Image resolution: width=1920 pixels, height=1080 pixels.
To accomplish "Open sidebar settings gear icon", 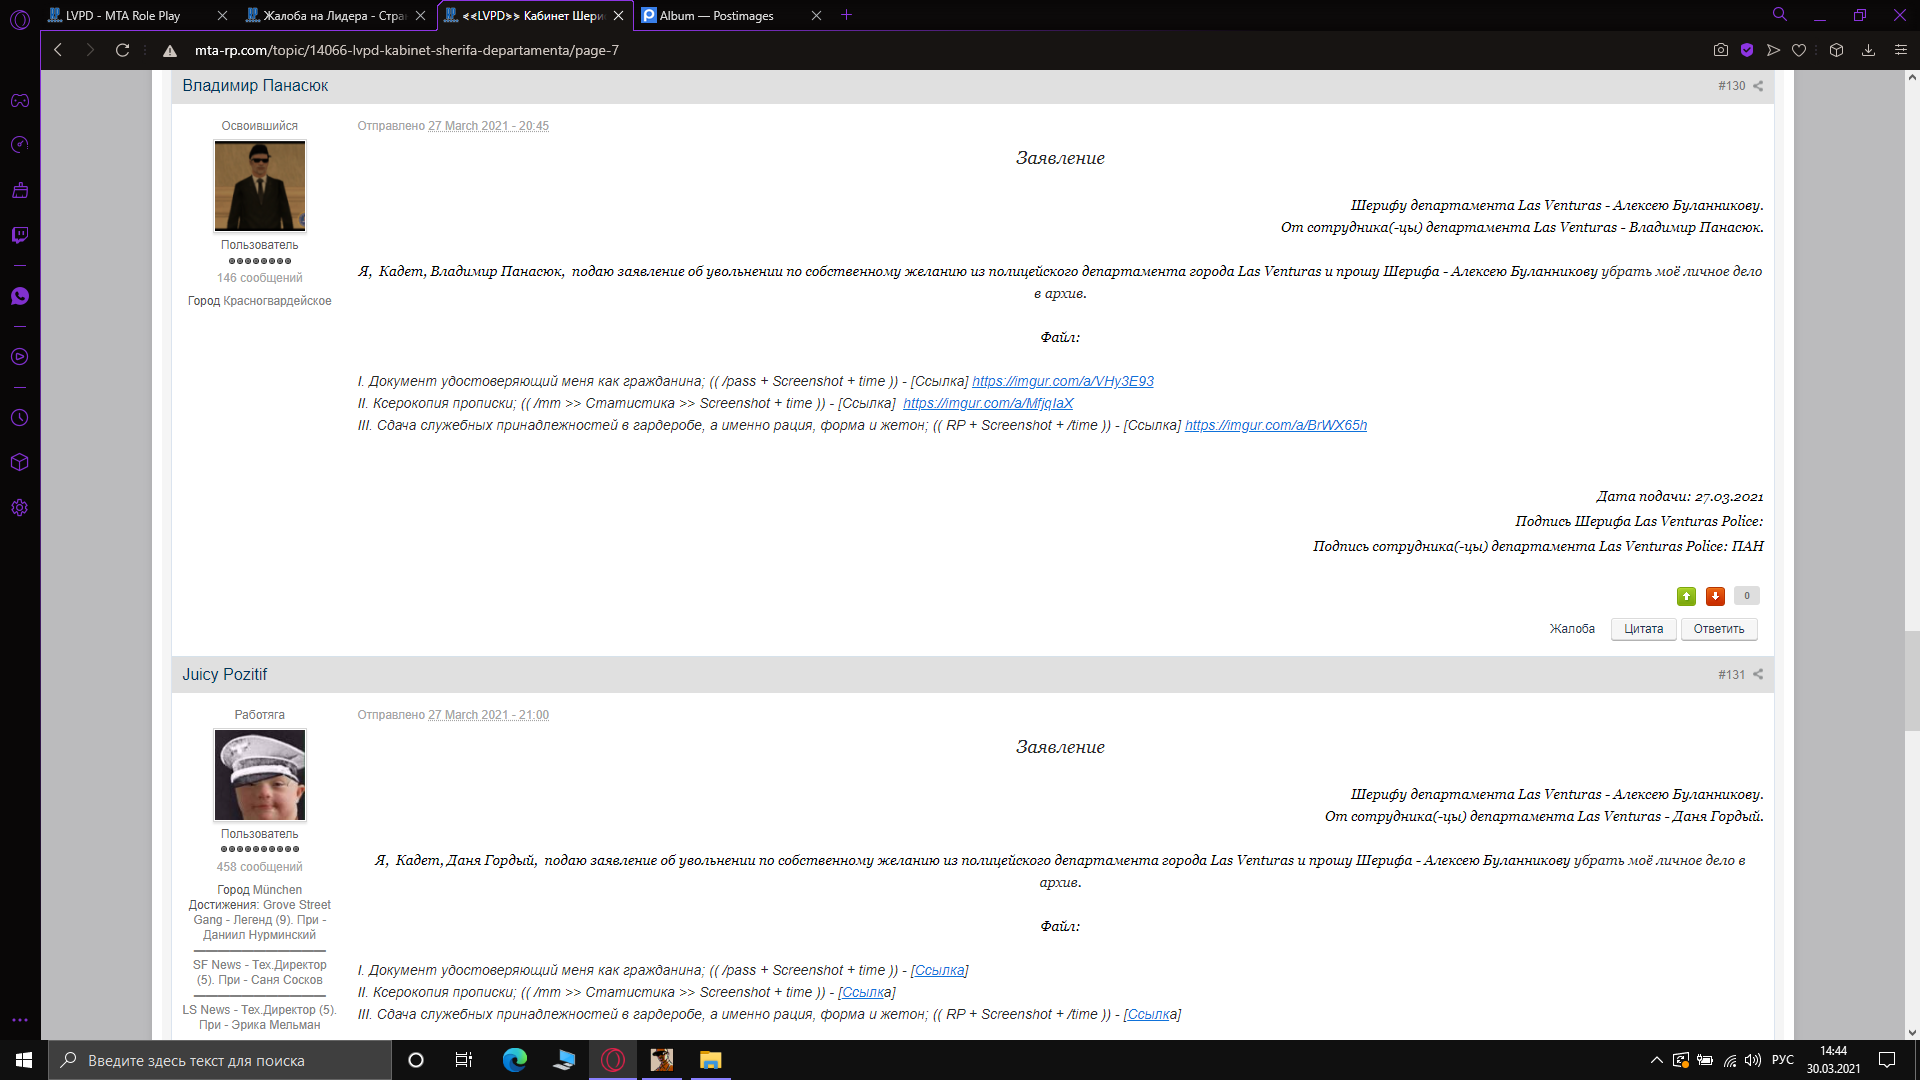I will (20, 508).
